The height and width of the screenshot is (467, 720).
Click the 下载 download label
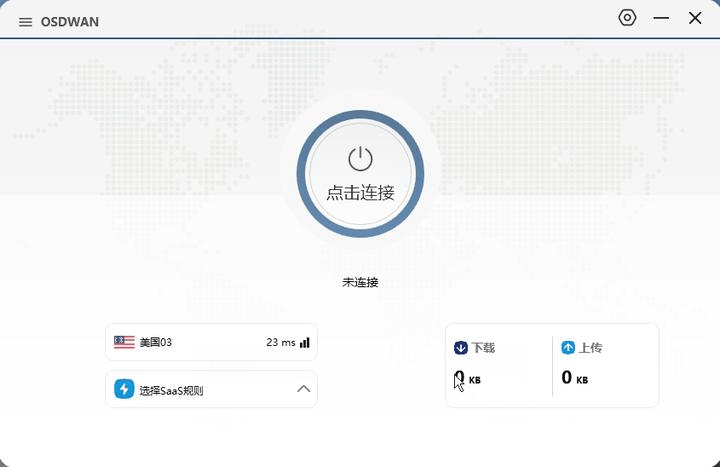point(484,348)
